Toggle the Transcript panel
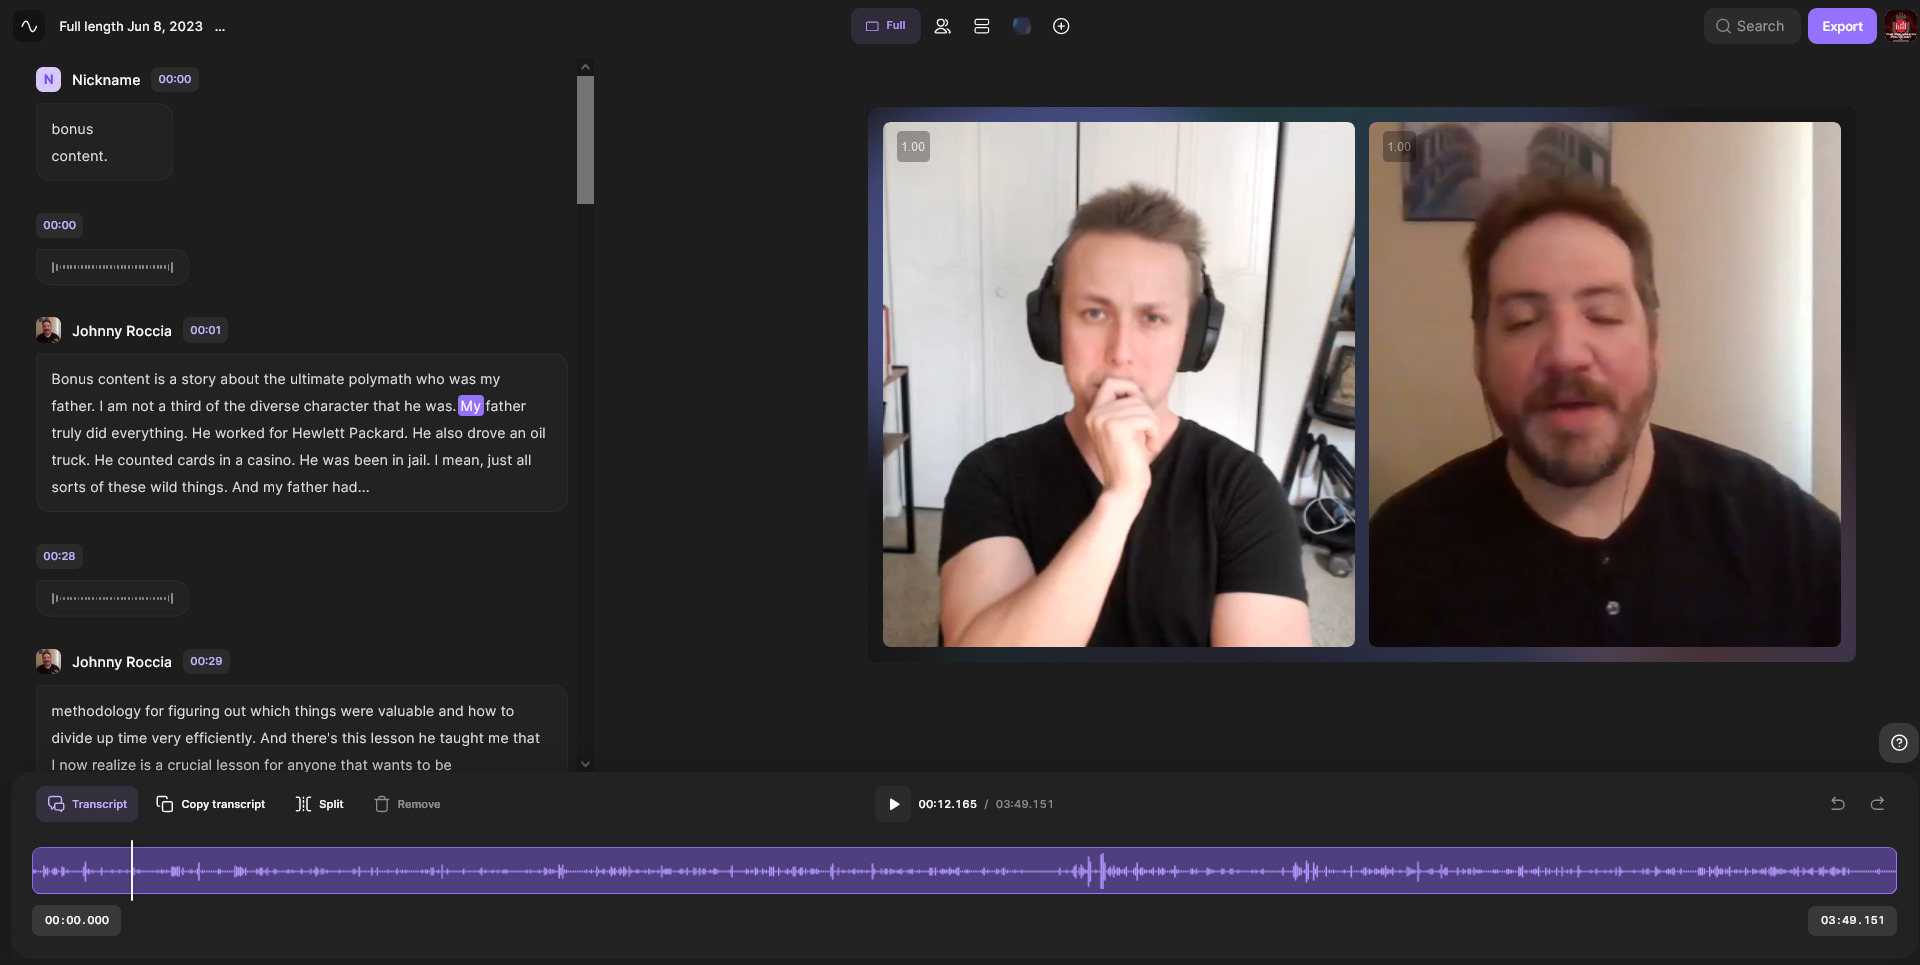The image size is (1920, 965). (x=87, y=804)
